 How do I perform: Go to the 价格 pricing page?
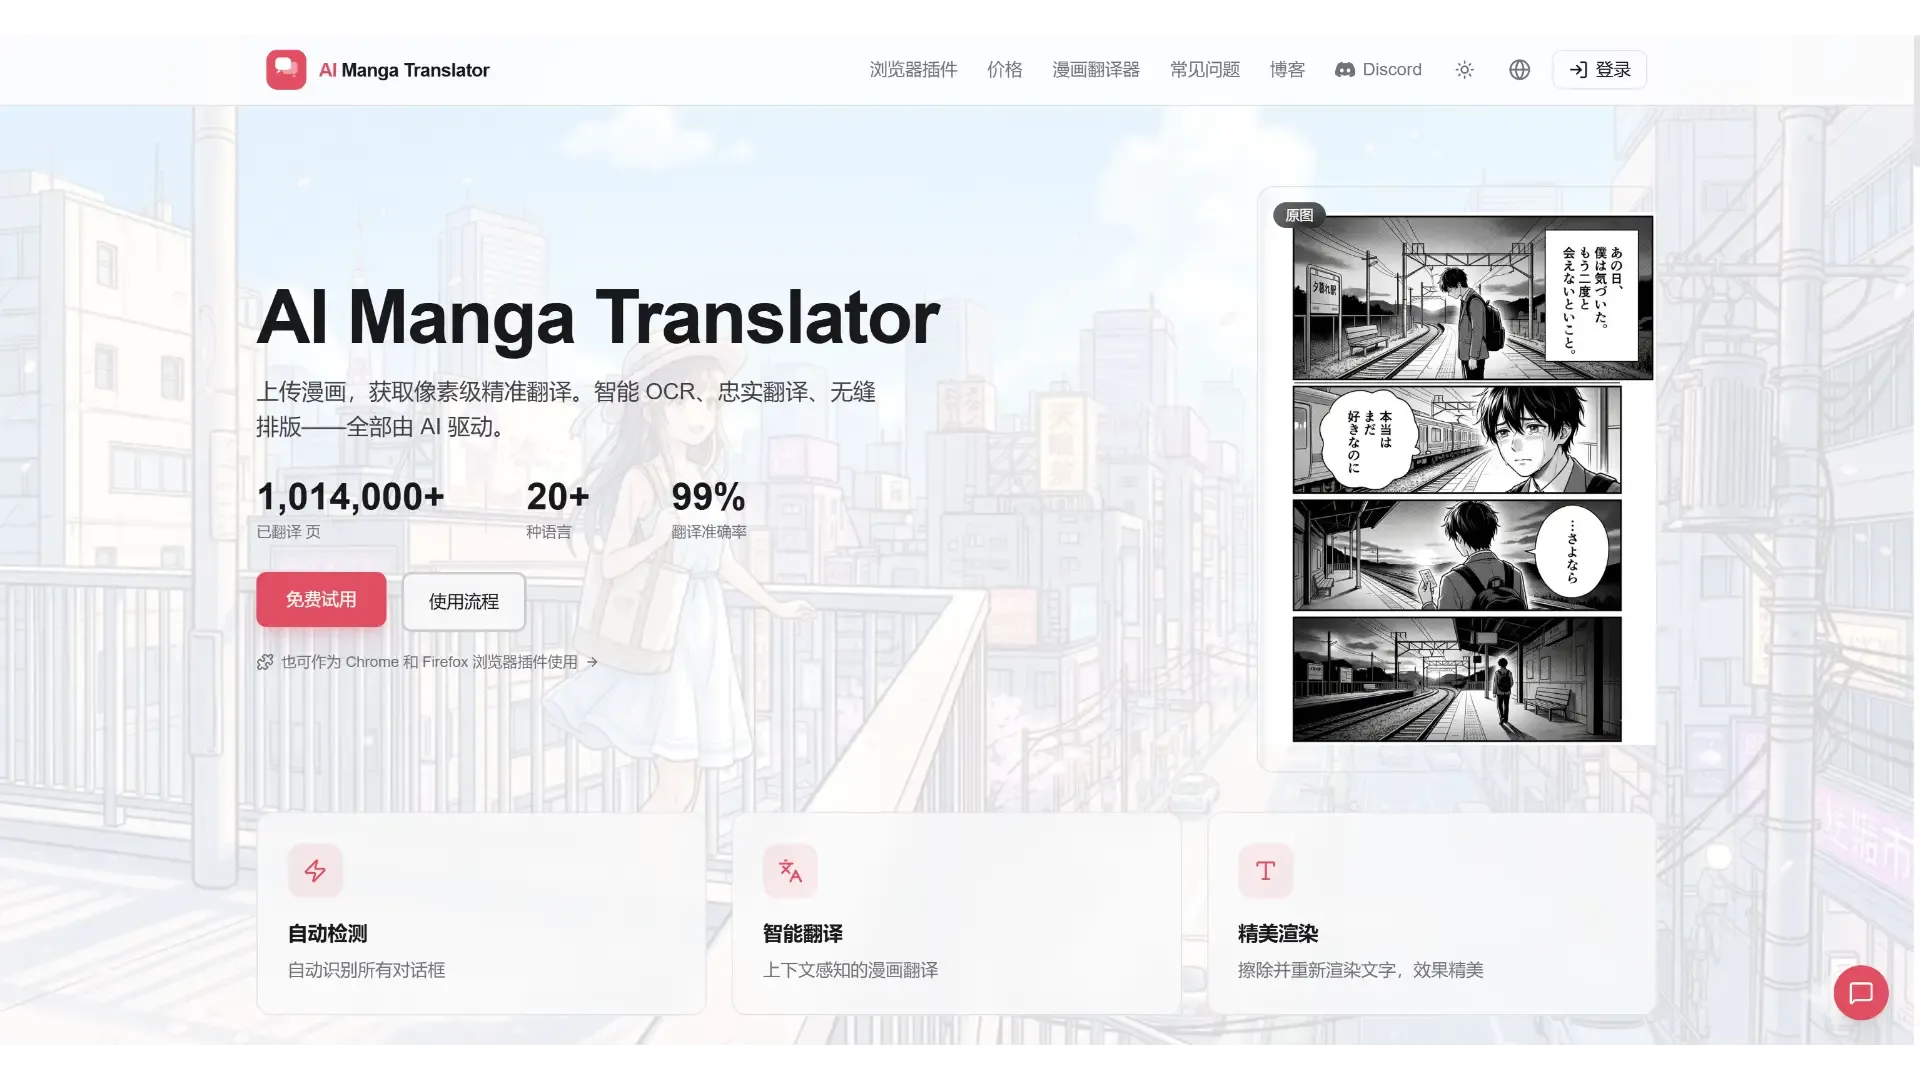[x=1004, y=70]
